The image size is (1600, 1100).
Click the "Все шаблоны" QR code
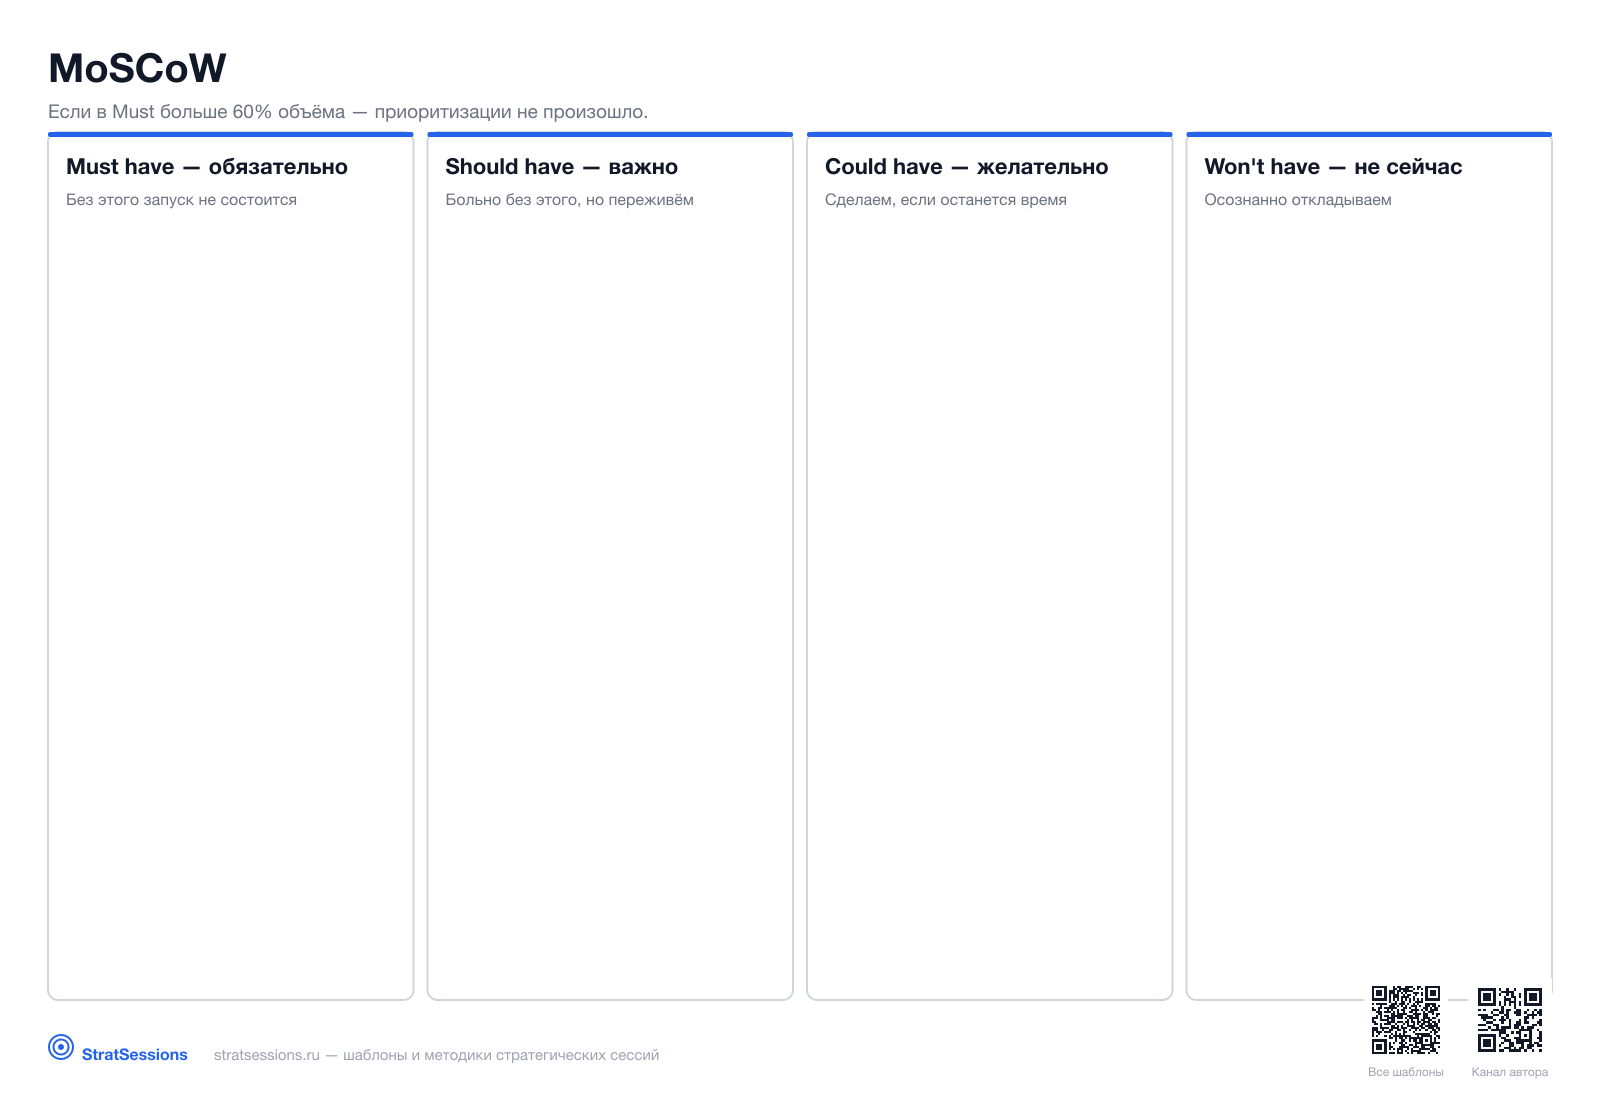[1406, 1020]
